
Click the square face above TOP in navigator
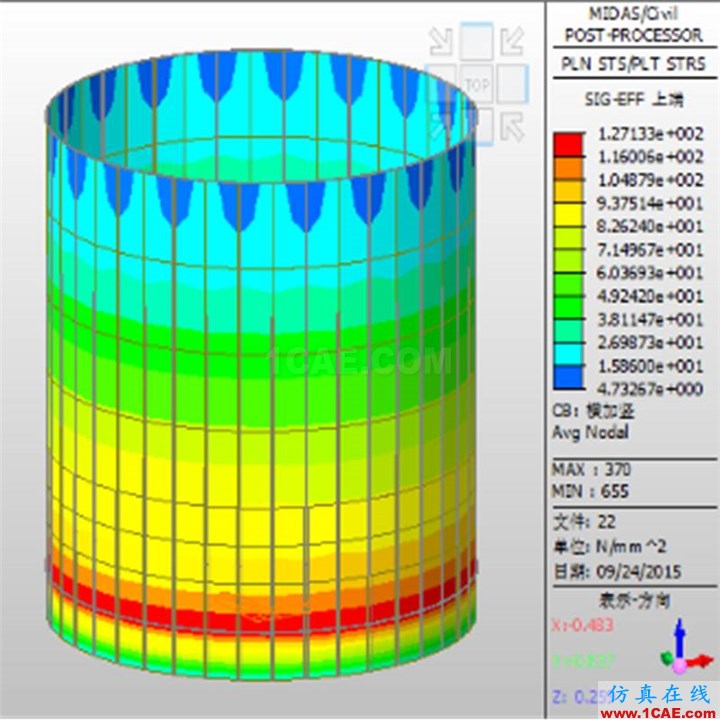click(477, 41)
